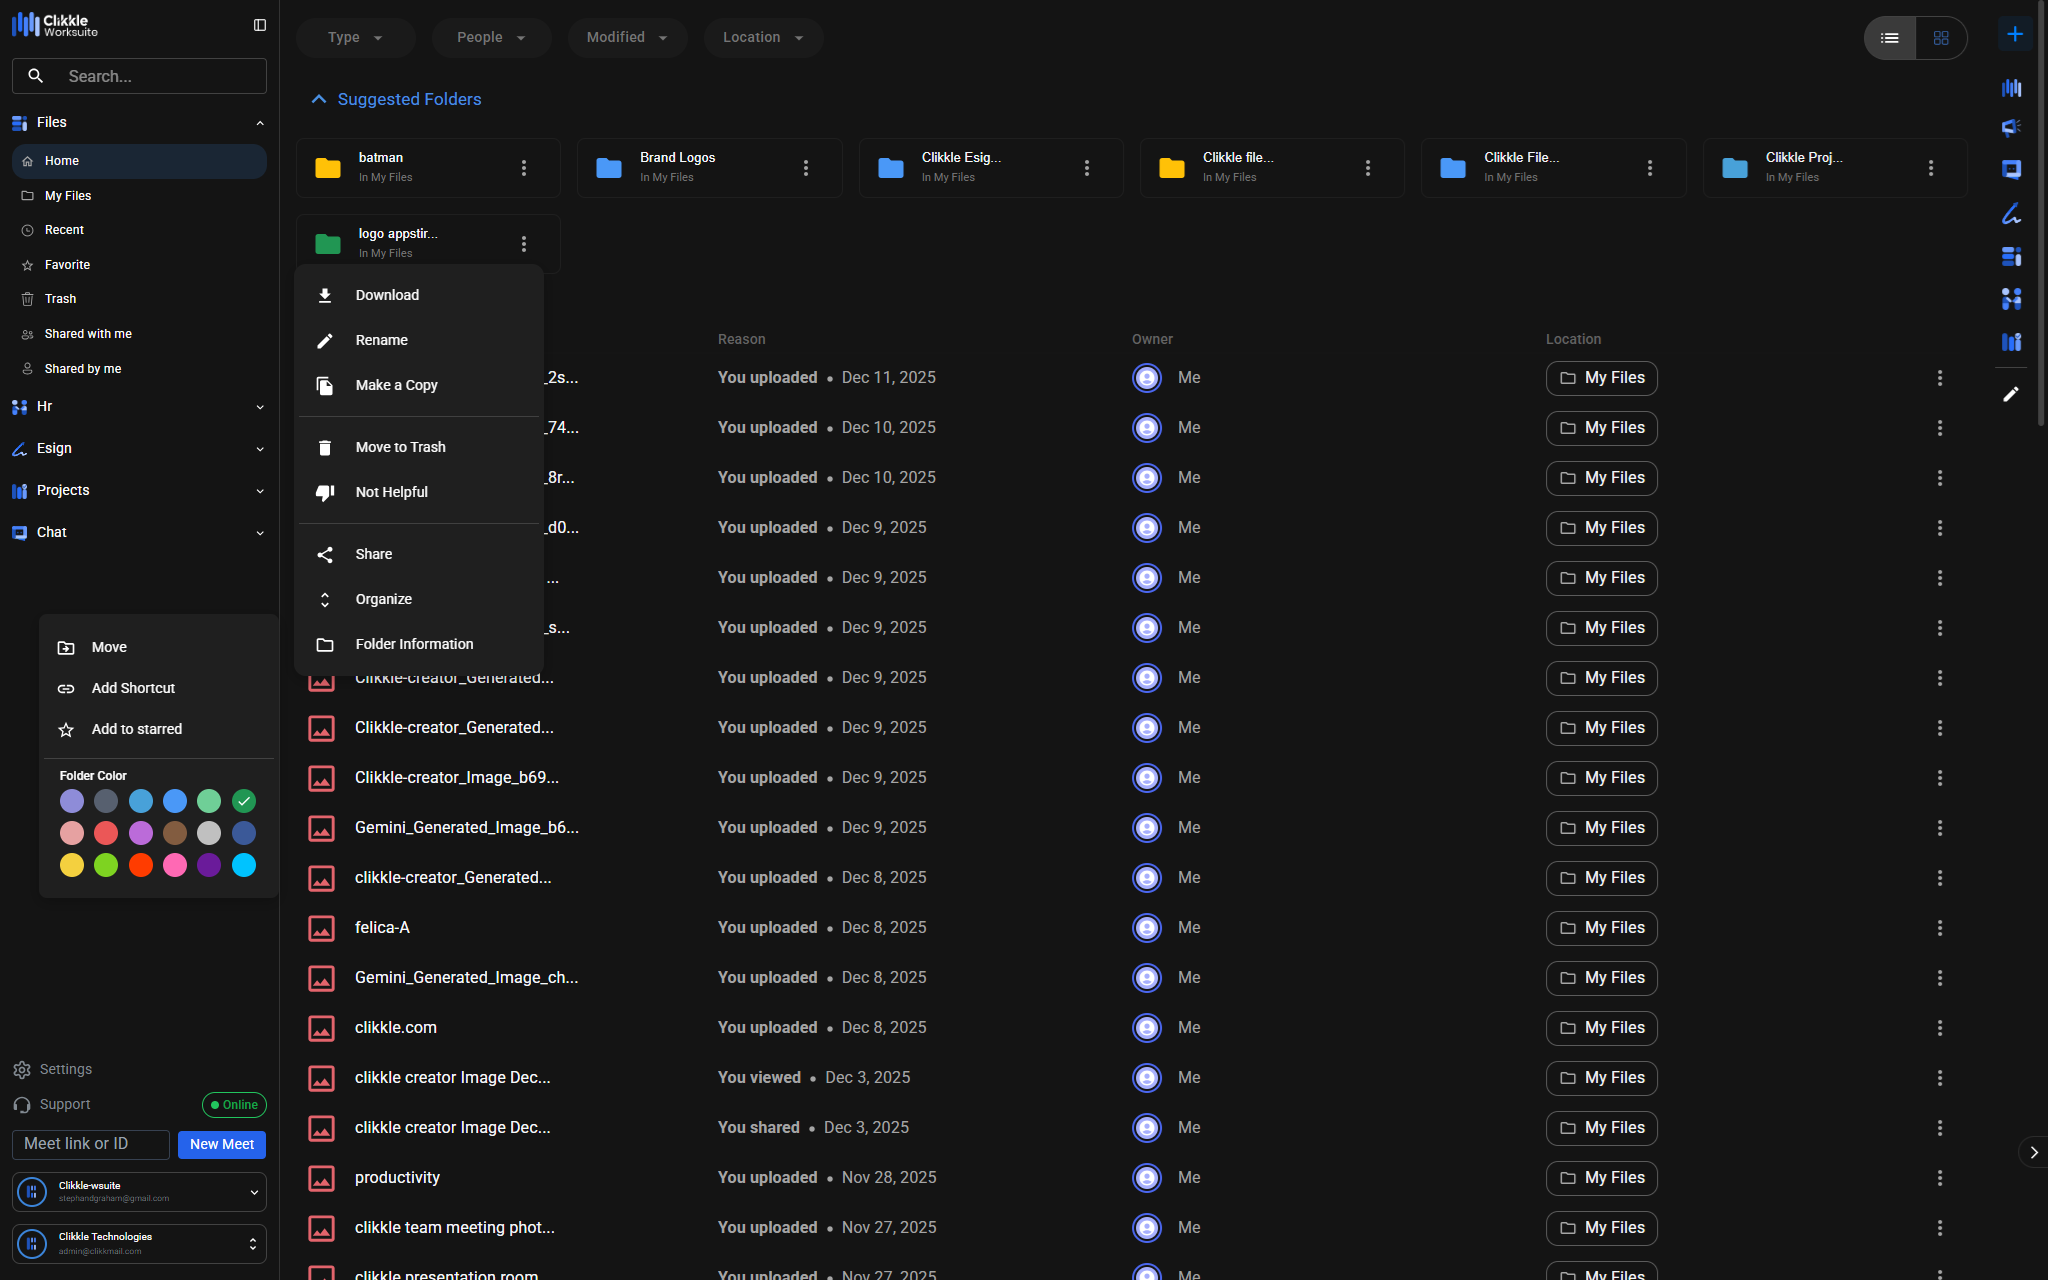Screen dimensions: 2048x1280
Task: Open three-dot menu for felica-A row
Action: [x=1939, y=928]
